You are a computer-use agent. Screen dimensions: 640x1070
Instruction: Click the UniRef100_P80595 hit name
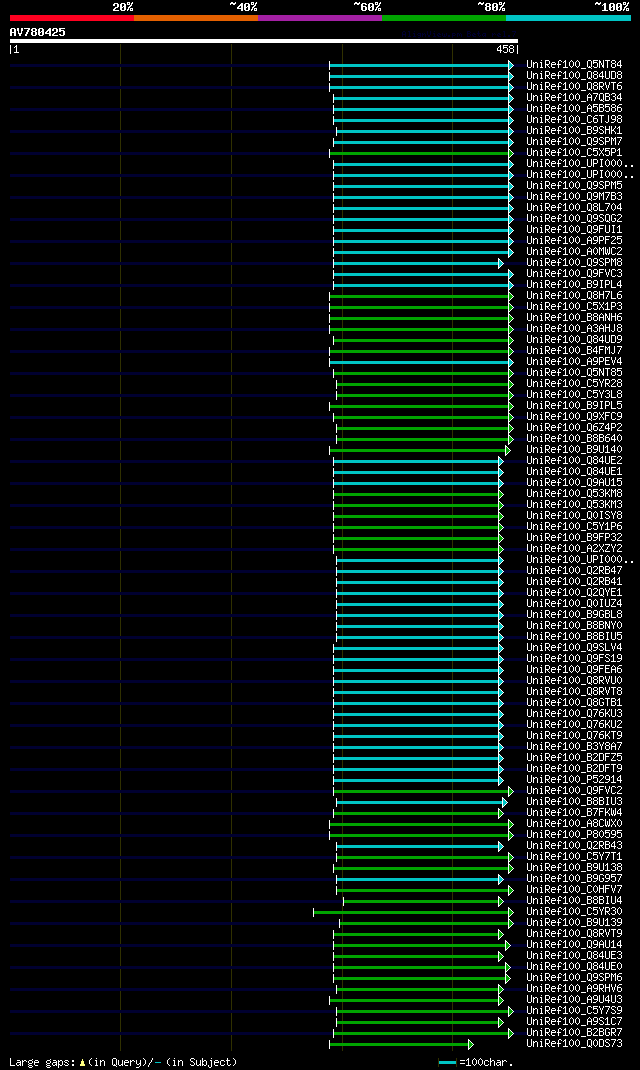574,835
